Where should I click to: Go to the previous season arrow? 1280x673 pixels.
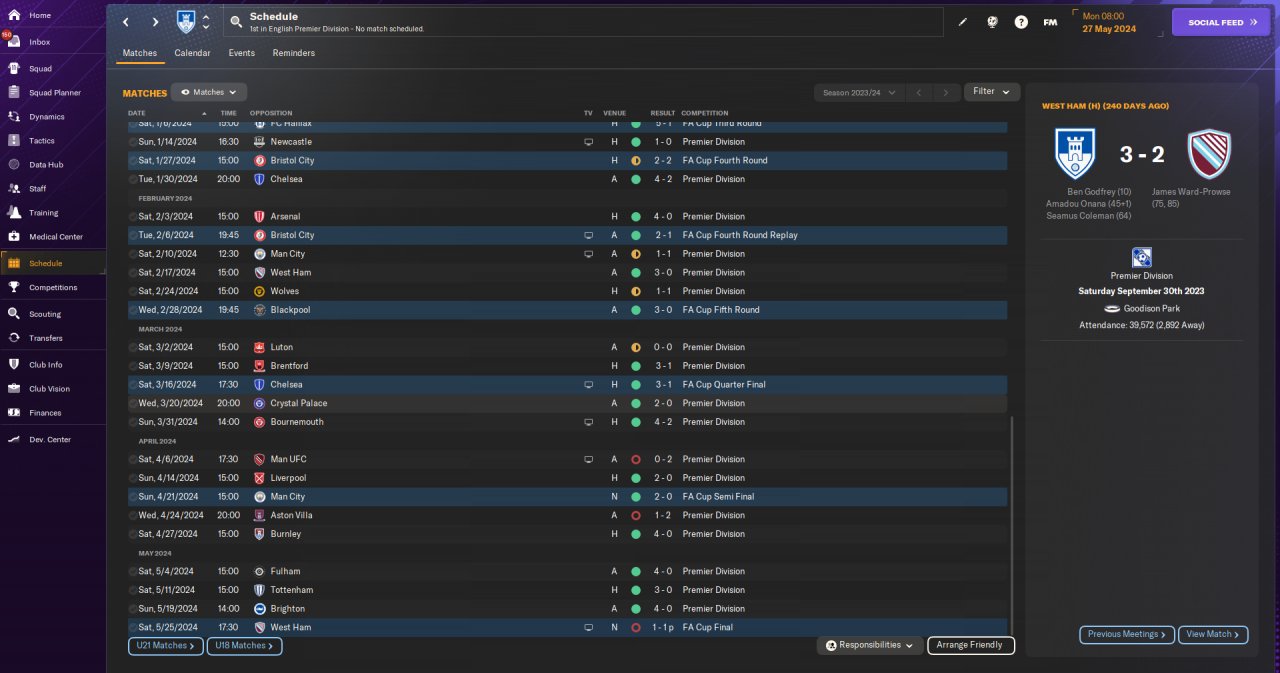(918, 92)
